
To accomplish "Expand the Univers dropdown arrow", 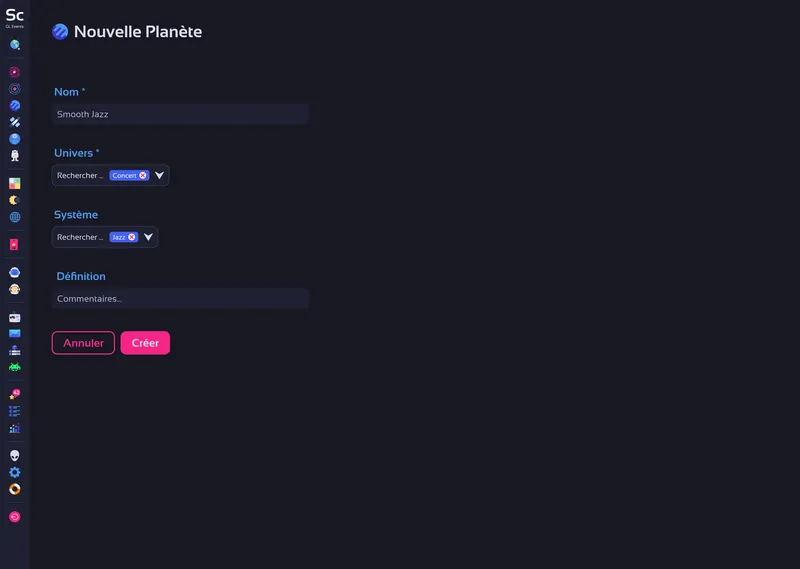I will point(159,176).
